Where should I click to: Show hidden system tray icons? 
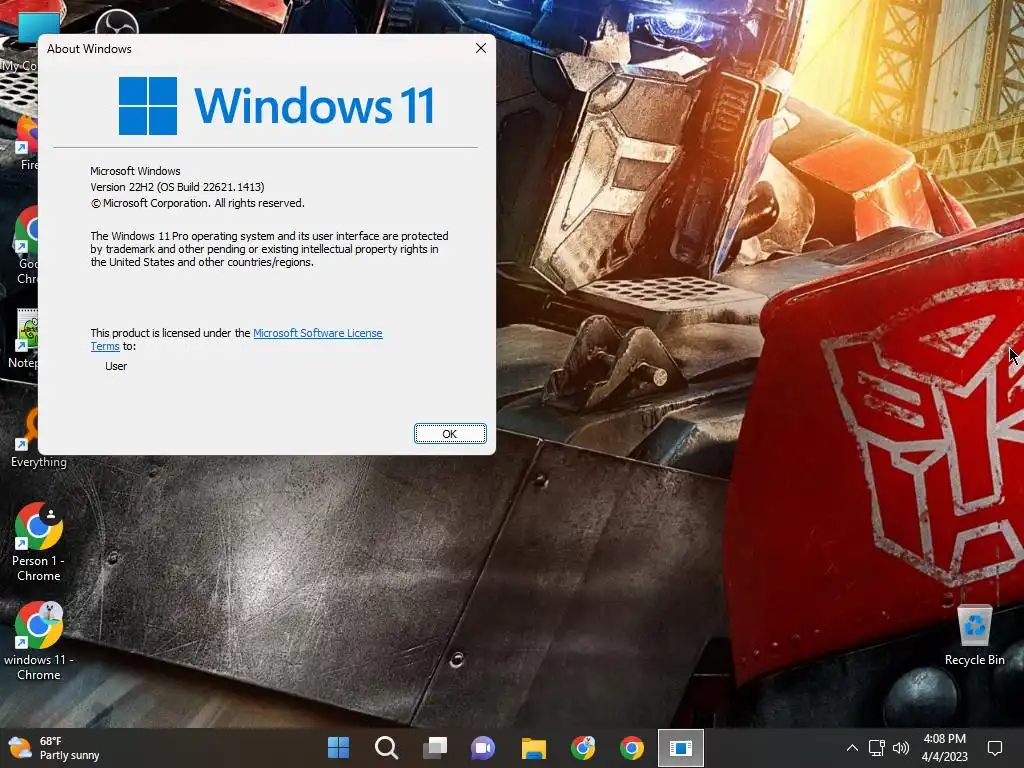[852, 748]
